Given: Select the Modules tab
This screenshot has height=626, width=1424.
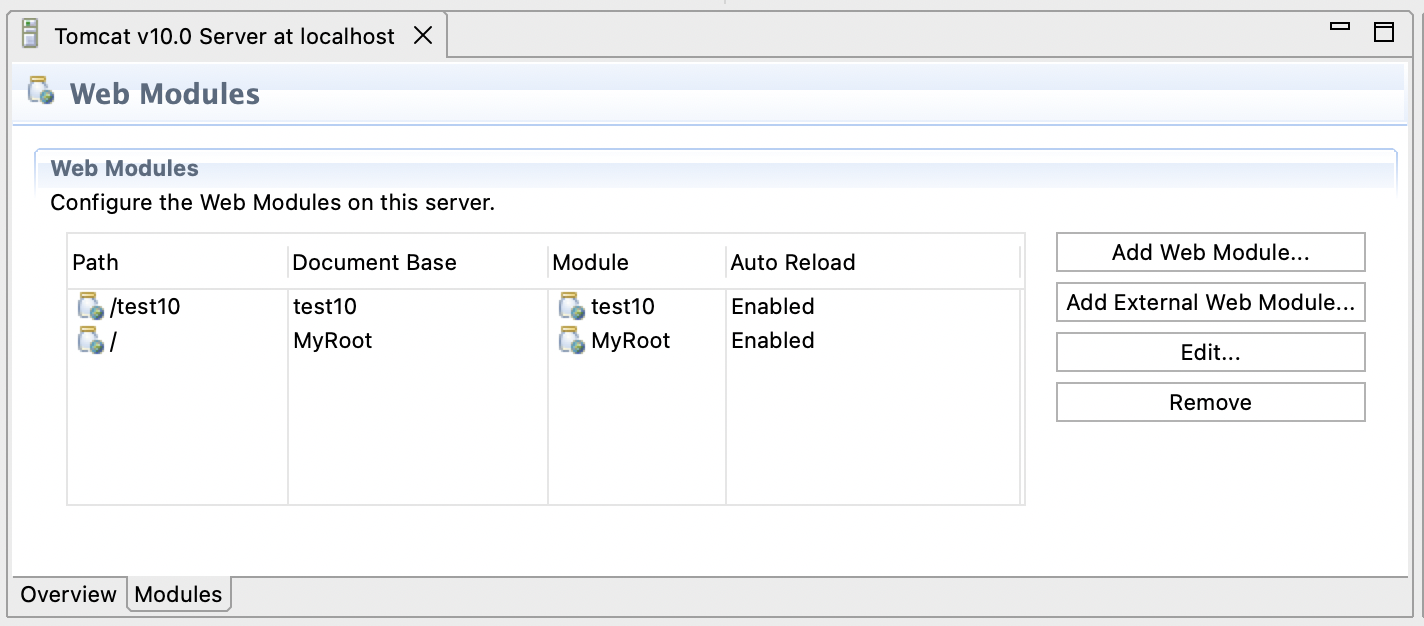Looking at the screenshot, I should point(178,594).
